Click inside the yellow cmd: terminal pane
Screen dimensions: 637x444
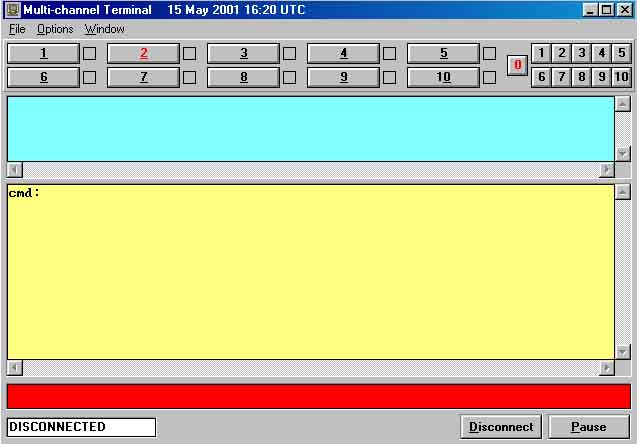pos(311,272)
